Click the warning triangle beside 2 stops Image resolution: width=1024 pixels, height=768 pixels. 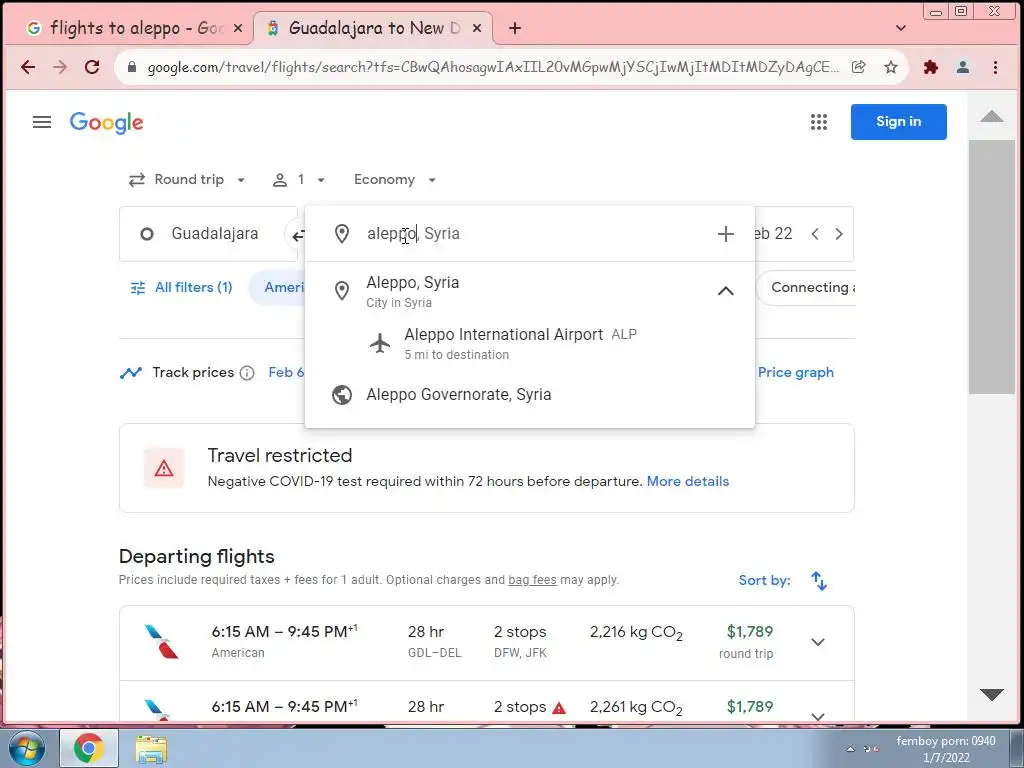pos(559,707)
